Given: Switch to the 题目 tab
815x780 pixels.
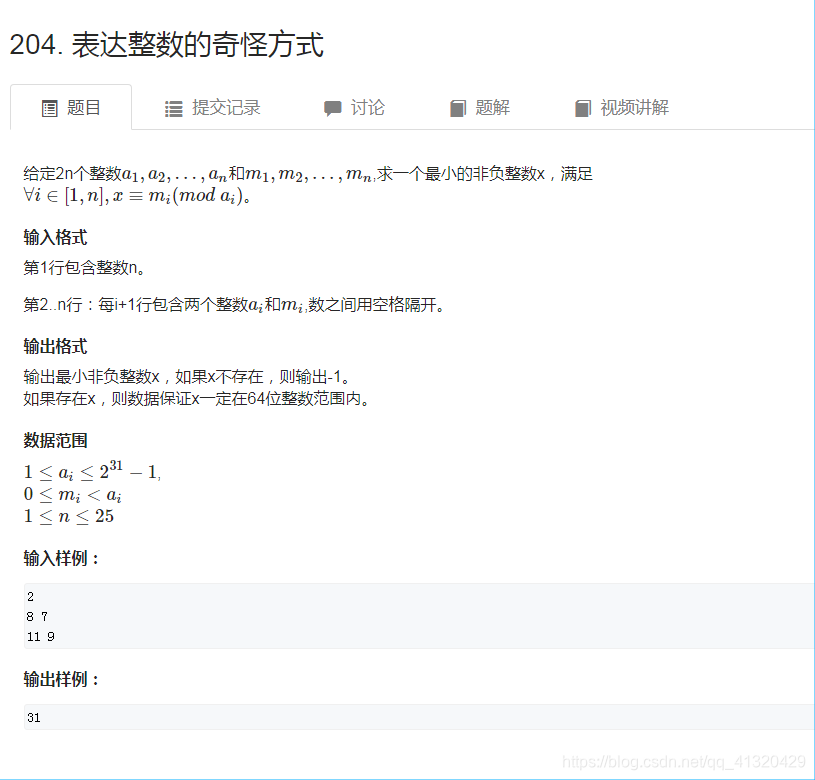Looking at the screenshot, I should (x=71, y=108).
